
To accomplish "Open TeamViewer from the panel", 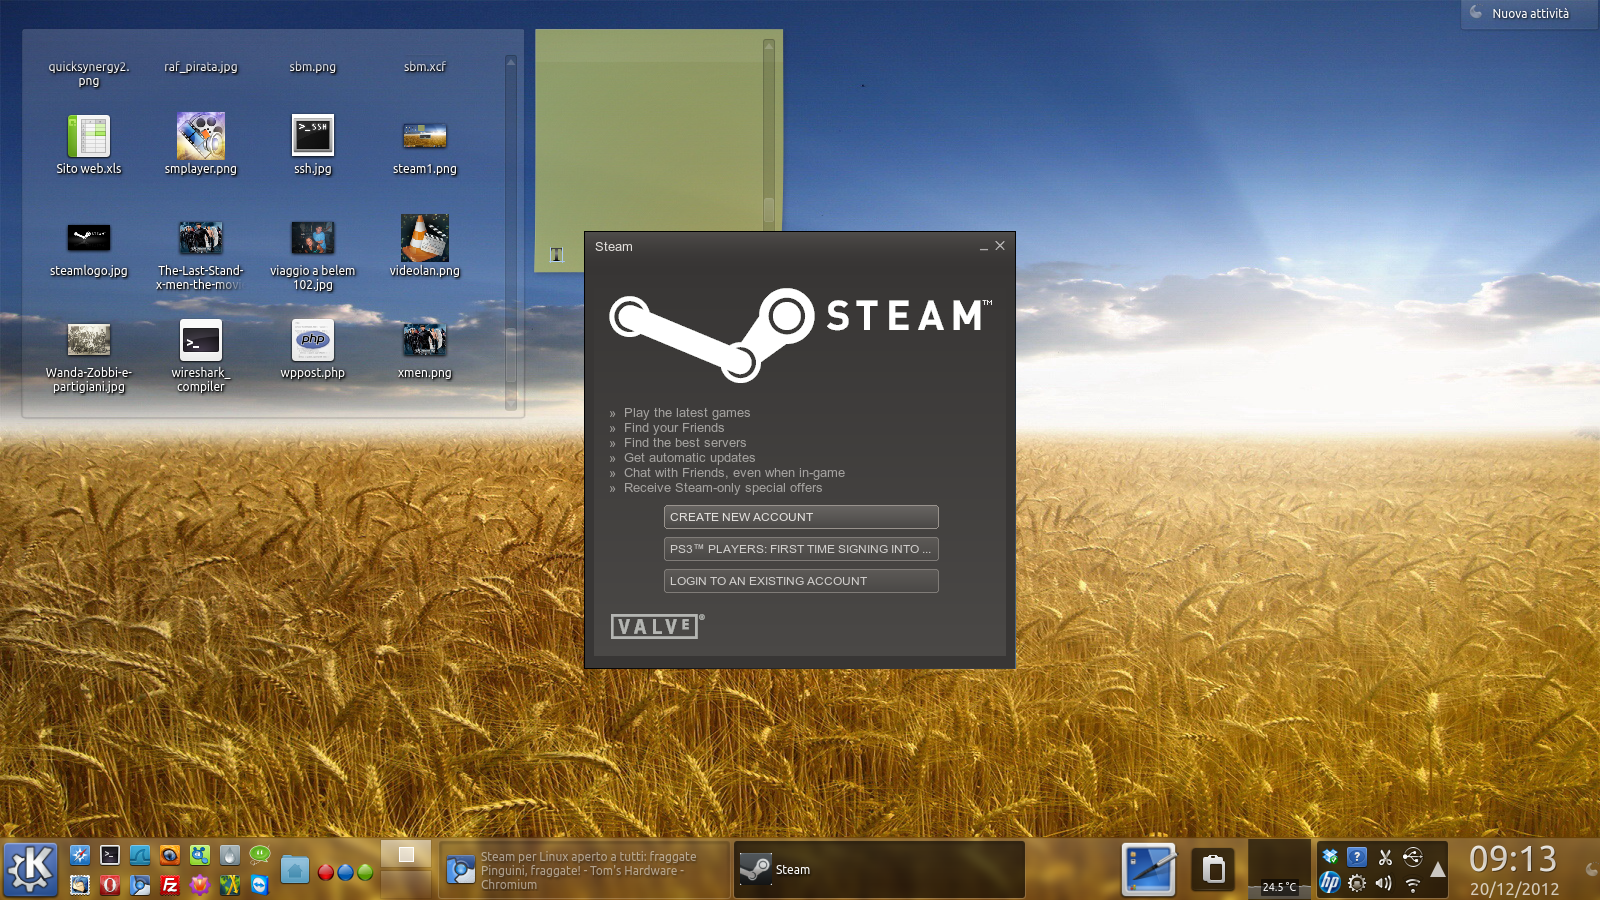I will 260,885.
